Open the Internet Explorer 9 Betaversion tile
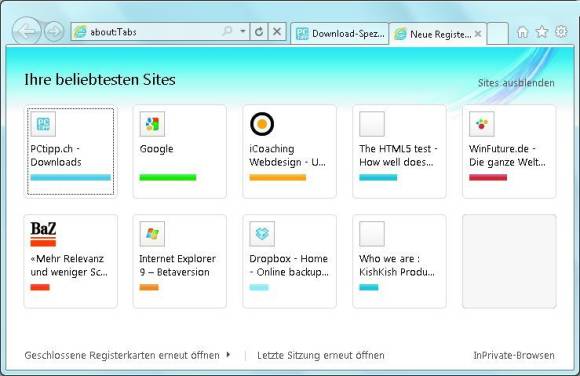580x376 pixels. coord(179,261)
